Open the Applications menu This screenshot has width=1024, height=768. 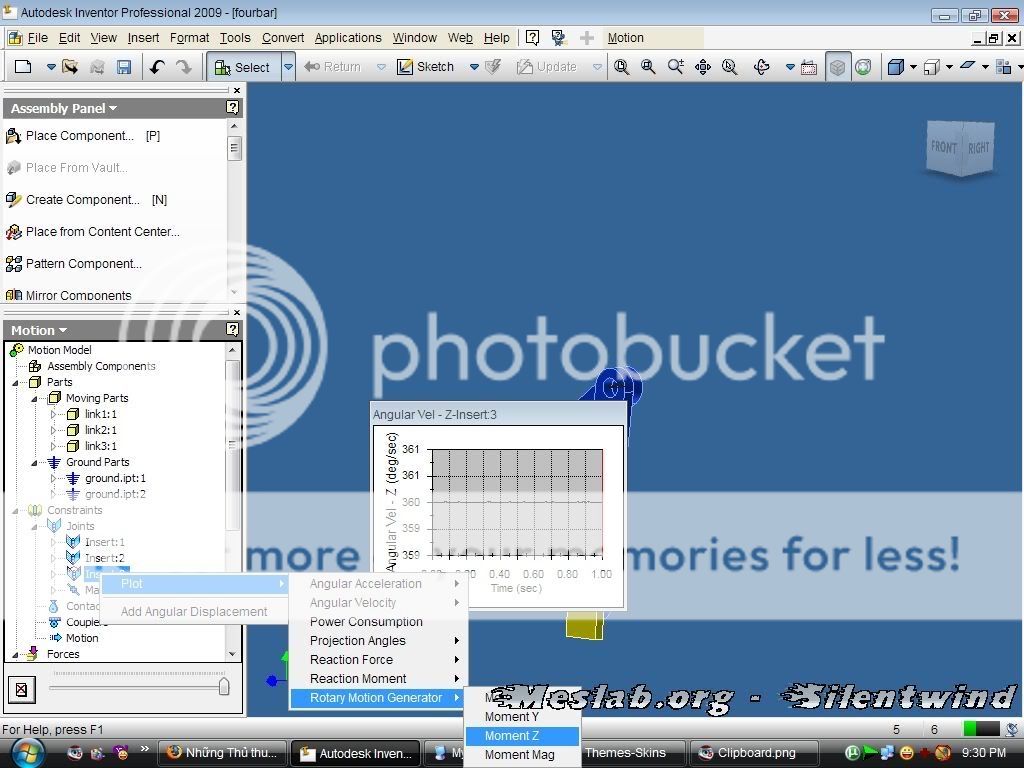click(x=348, y=38)
